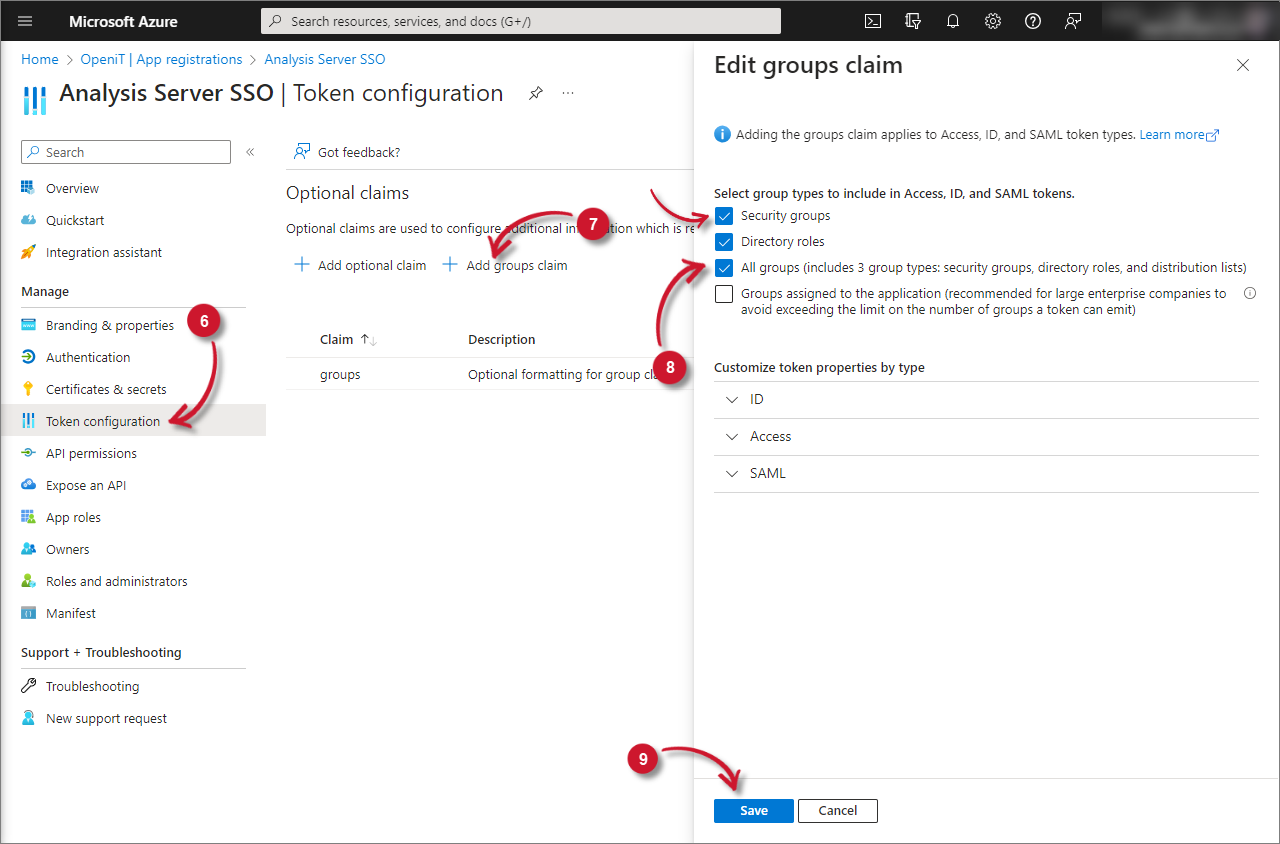Open the Learn more link
Screen dimensions: 1280x844
[1173, 134]
